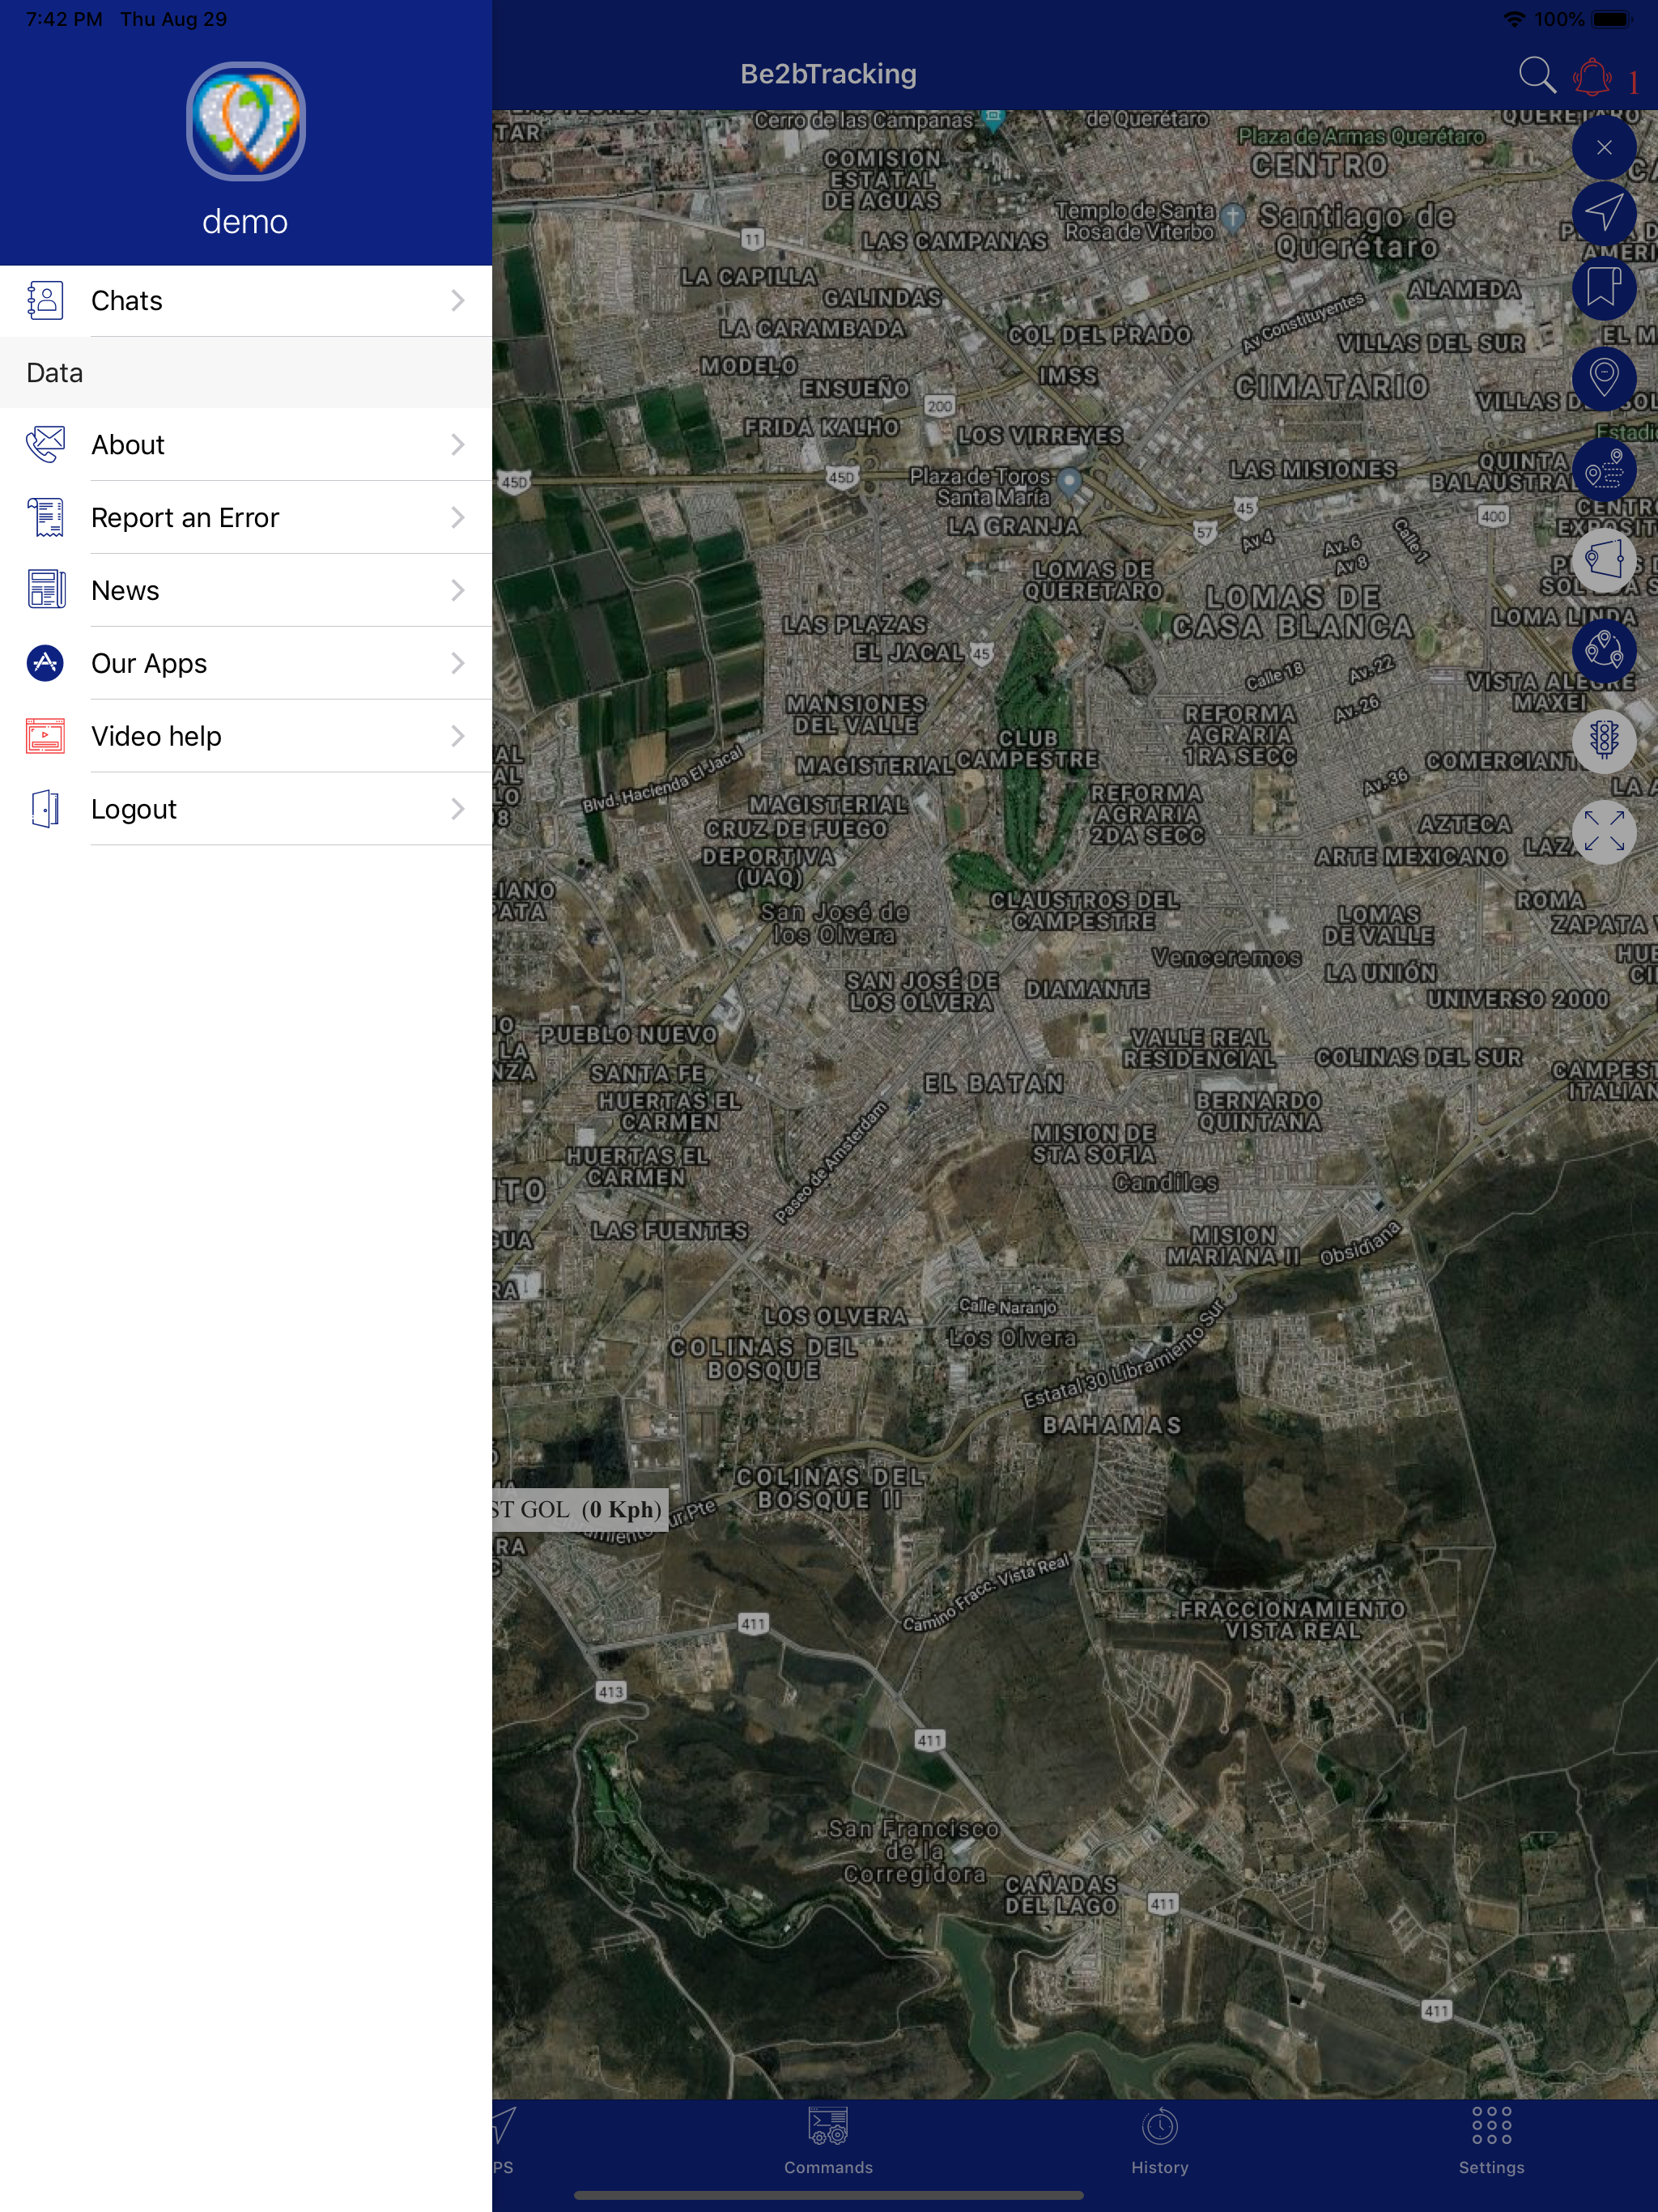Switch to the Commands tab
1658x2212 pixels.
pyautogui.click(x=828, y=2140)
